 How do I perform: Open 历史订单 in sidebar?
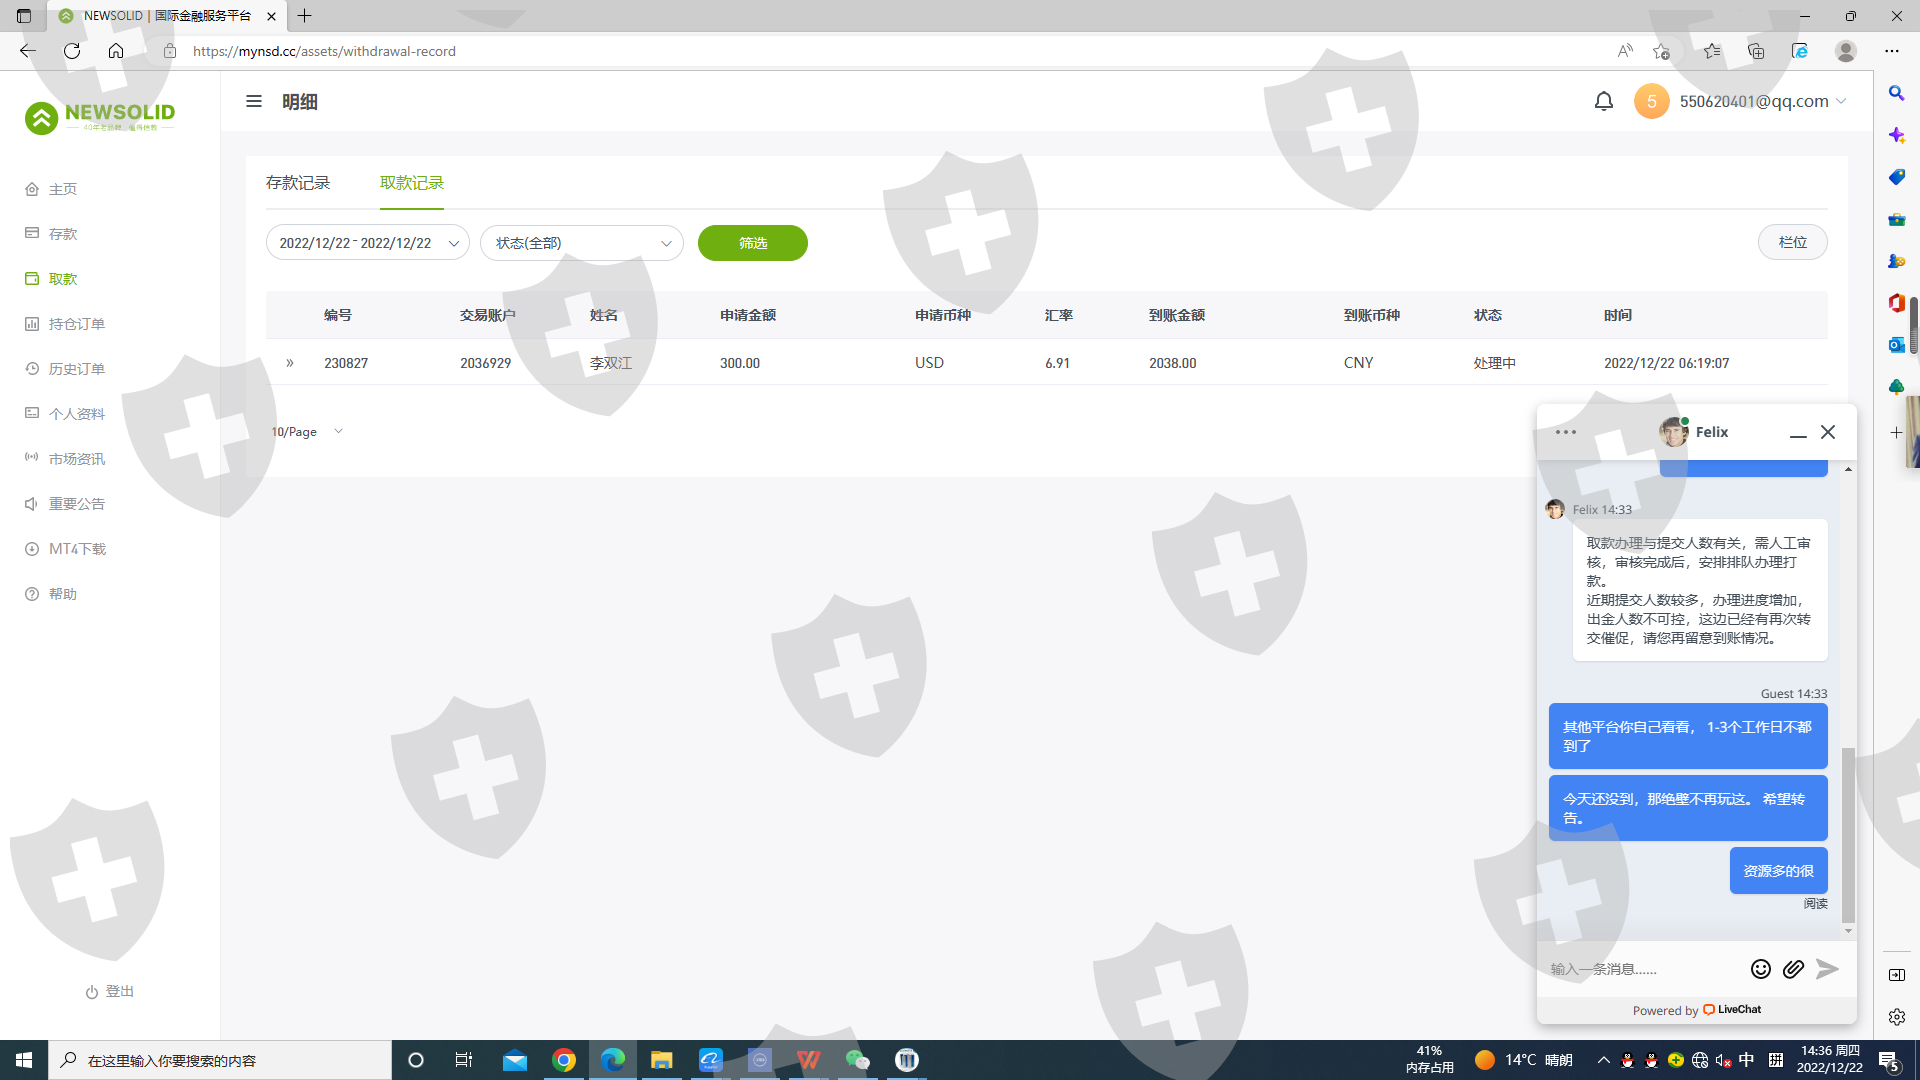pos(76,369)
